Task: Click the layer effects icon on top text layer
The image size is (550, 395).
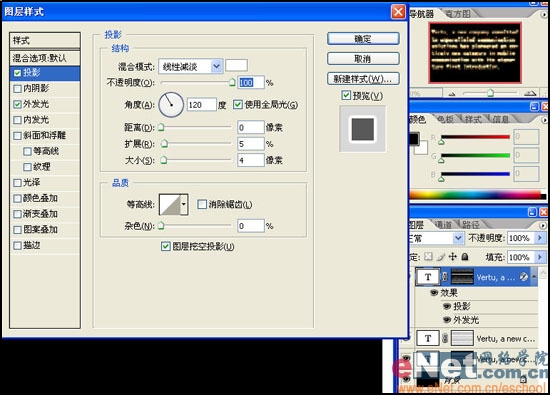Action: (x=524, y=277)
